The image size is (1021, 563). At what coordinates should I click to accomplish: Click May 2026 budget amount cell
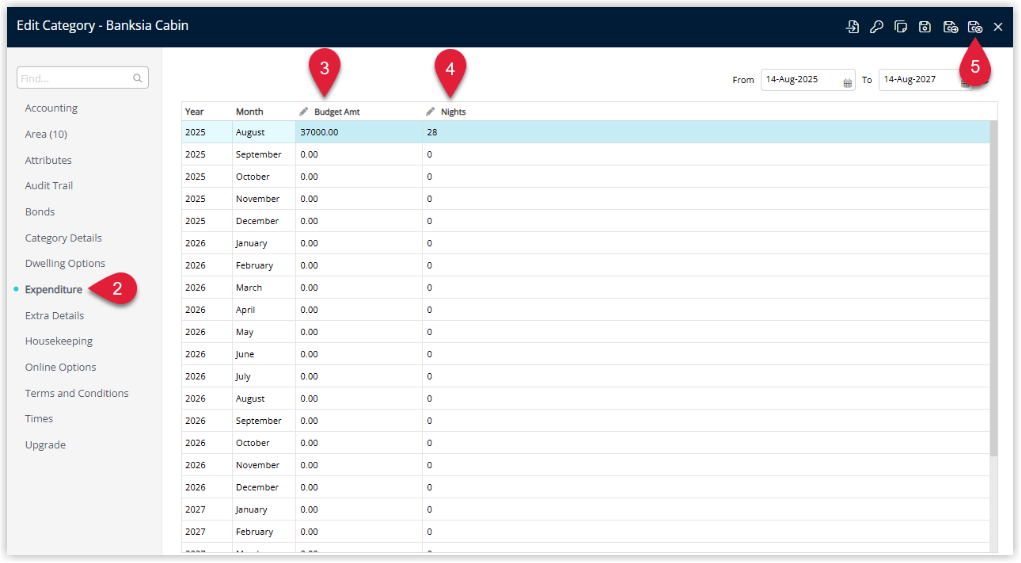(x=359, y=332)
